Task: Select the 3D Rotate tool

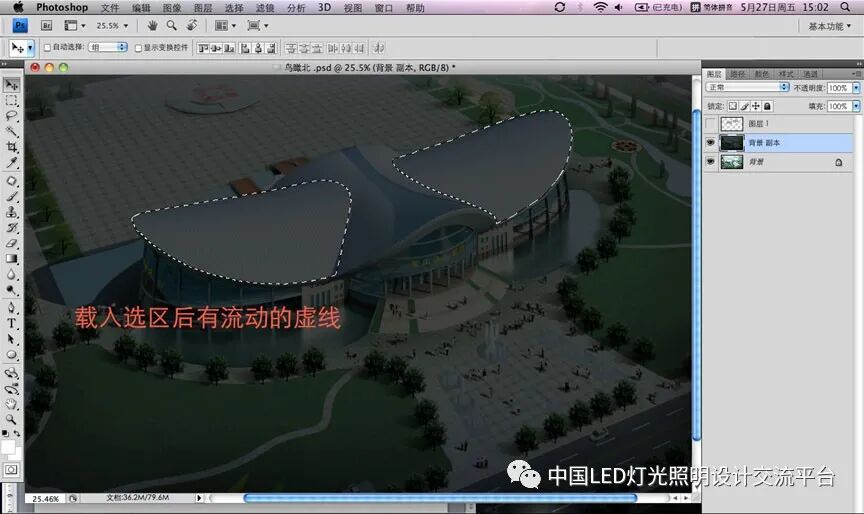Action: 12,373
